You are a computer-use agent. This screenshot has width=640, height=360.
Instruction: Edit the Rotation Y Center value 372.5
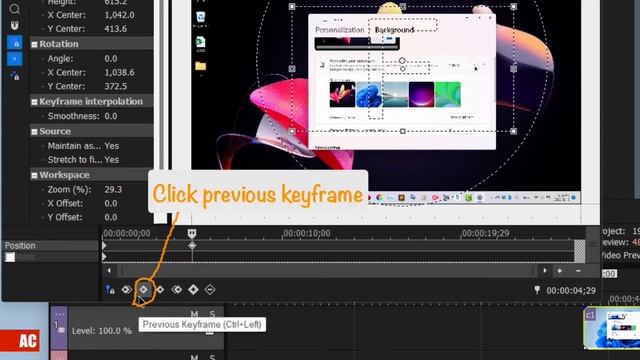point(116,86)
